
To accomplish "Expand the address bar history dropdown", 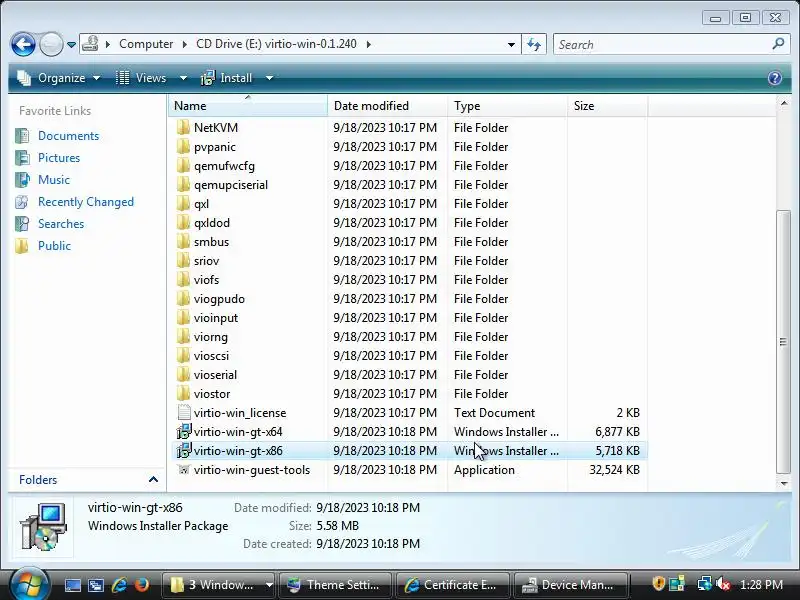I will (511, 44).
